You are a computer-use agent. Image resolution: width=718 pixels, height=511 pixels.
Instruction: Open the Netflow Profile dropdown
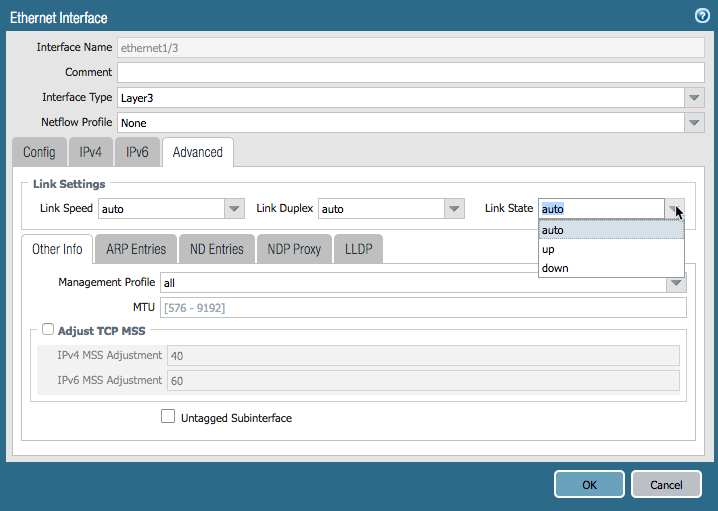(x=695, y=123)
